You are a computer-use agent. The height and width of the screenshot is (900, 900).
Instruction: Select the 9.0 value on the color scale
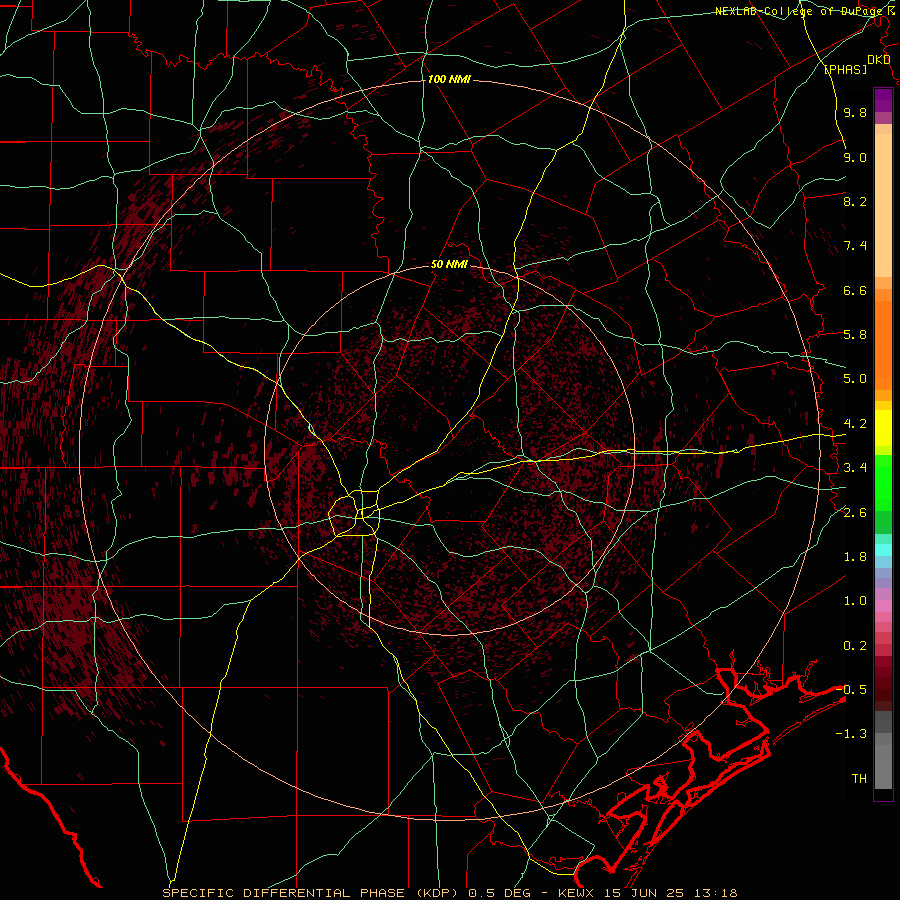pos(855,157)
